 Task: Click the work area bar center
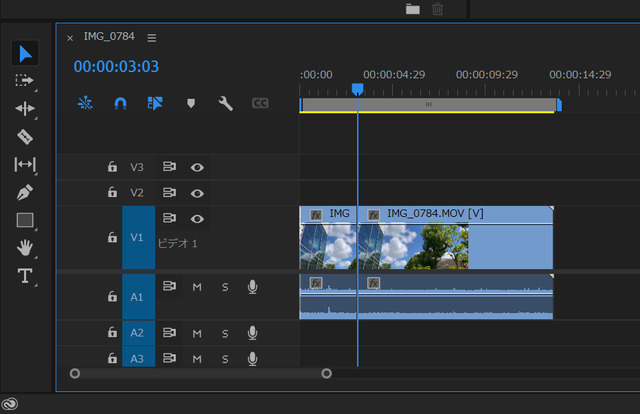(x=429, y=105)
